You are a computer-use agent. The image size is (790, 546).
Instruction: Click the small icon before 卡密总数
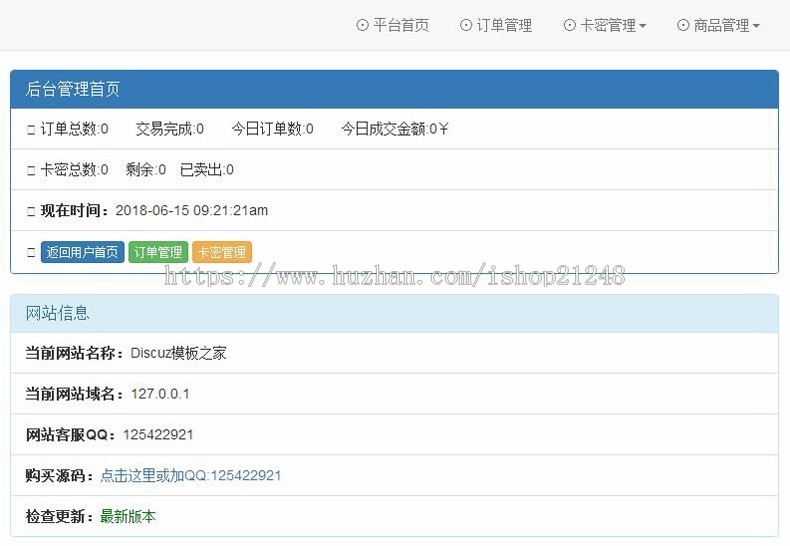pos(31,170)
